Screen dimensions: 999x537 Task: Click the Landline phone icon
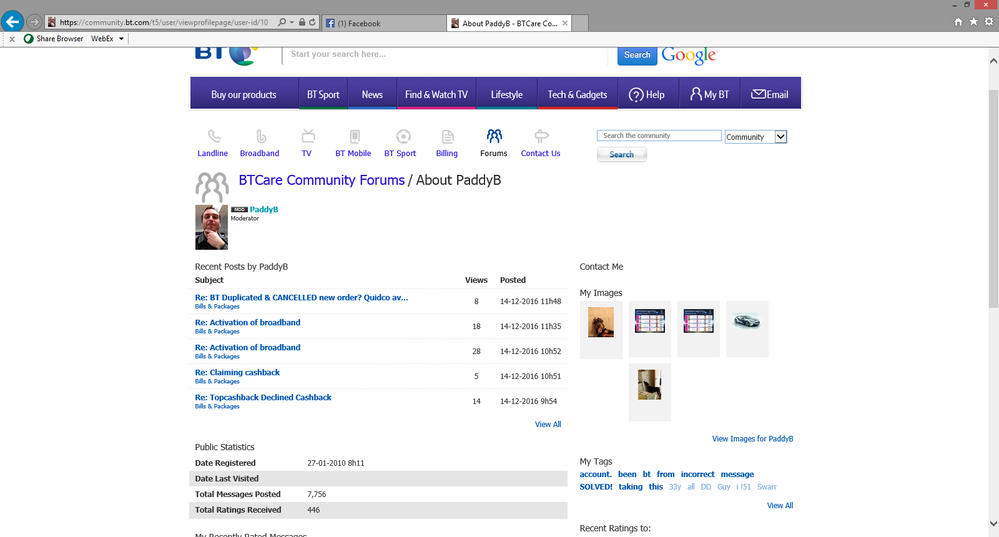tap(214, 136)
